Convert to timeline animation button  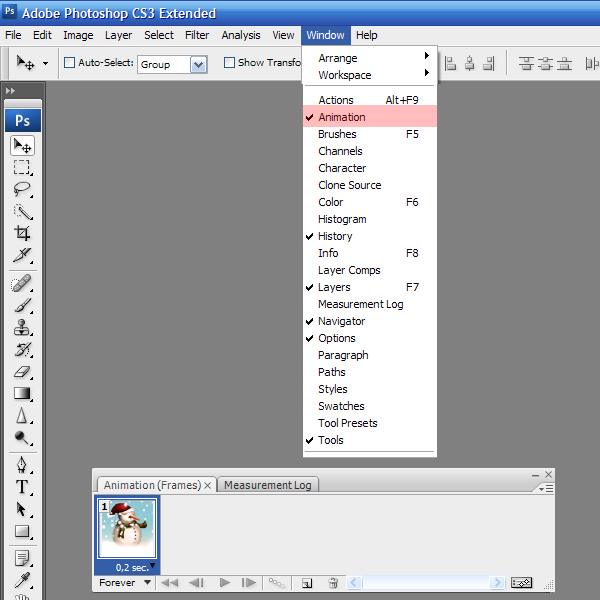[x=522, y=583]
